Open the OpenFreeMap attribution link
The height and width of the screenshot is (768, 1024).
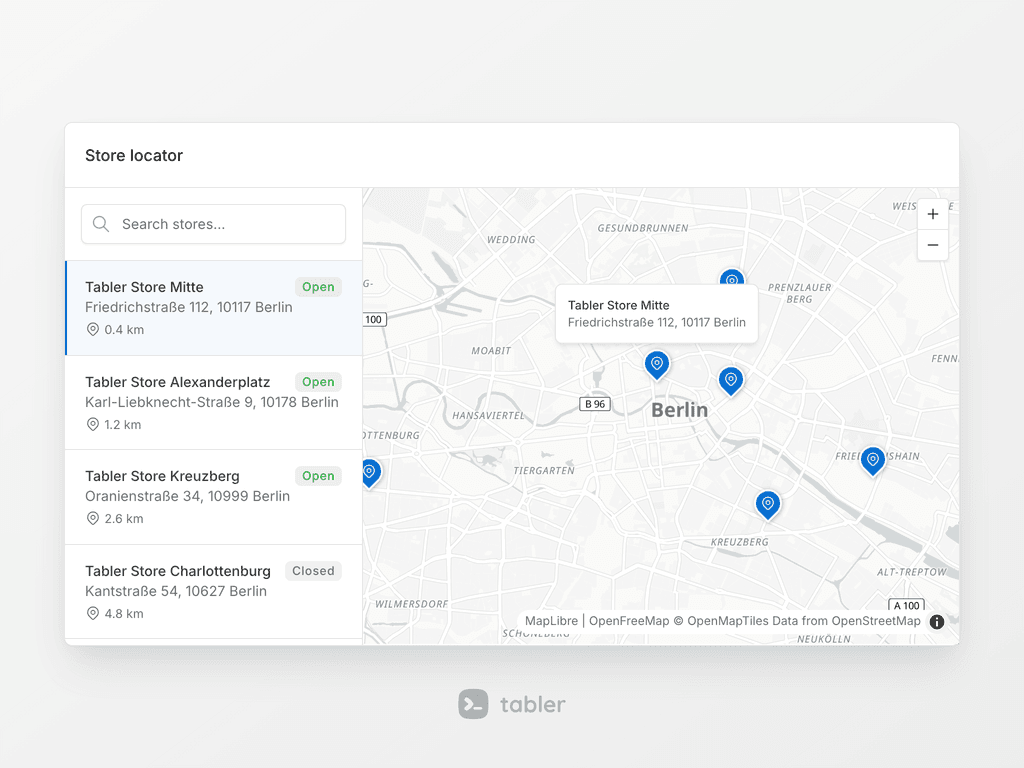[629, 621]
